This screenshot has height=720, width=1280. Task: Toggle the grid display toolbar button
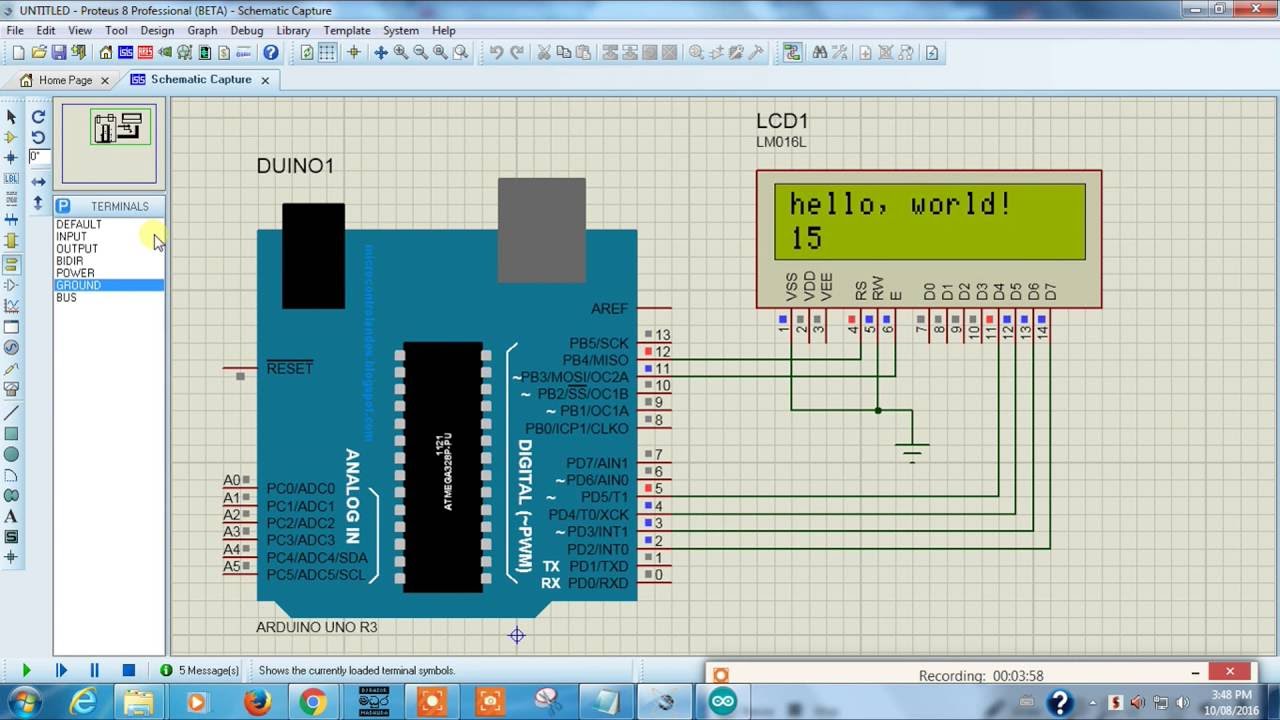coord(327,53)
